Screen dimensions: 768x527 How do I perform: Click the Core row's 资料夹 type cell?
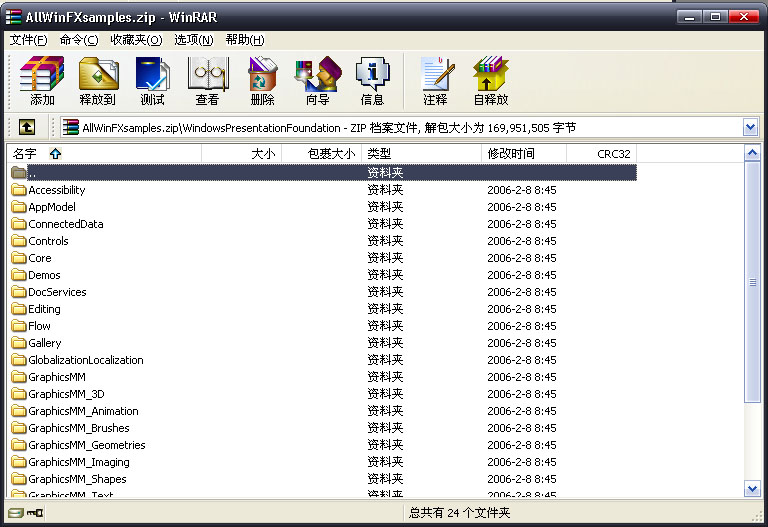pos(385,258)
